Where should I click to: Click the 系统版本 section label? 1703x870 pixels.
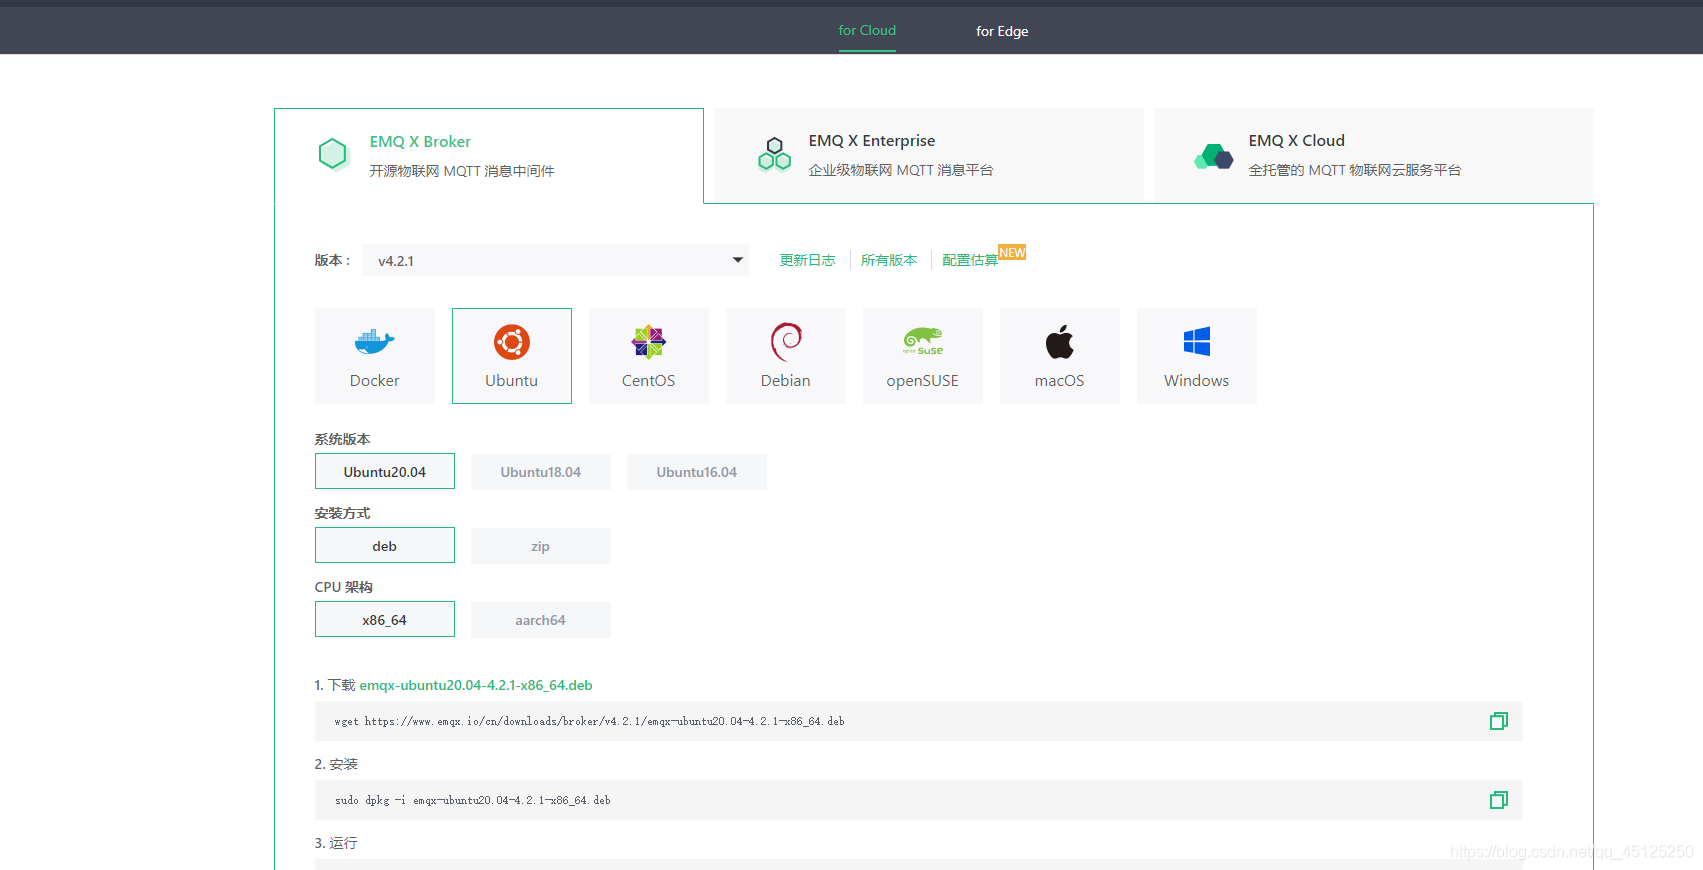pyautogui.click(x=343, y=439)
